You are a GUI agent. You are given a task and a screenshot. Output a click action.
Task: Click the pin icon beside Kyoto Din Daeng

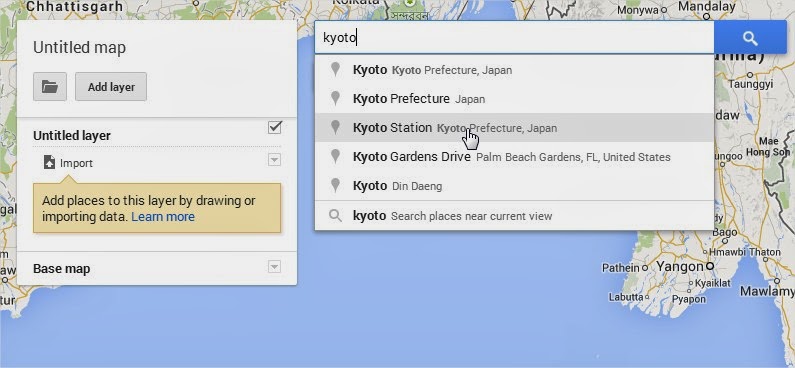point(335,185)
